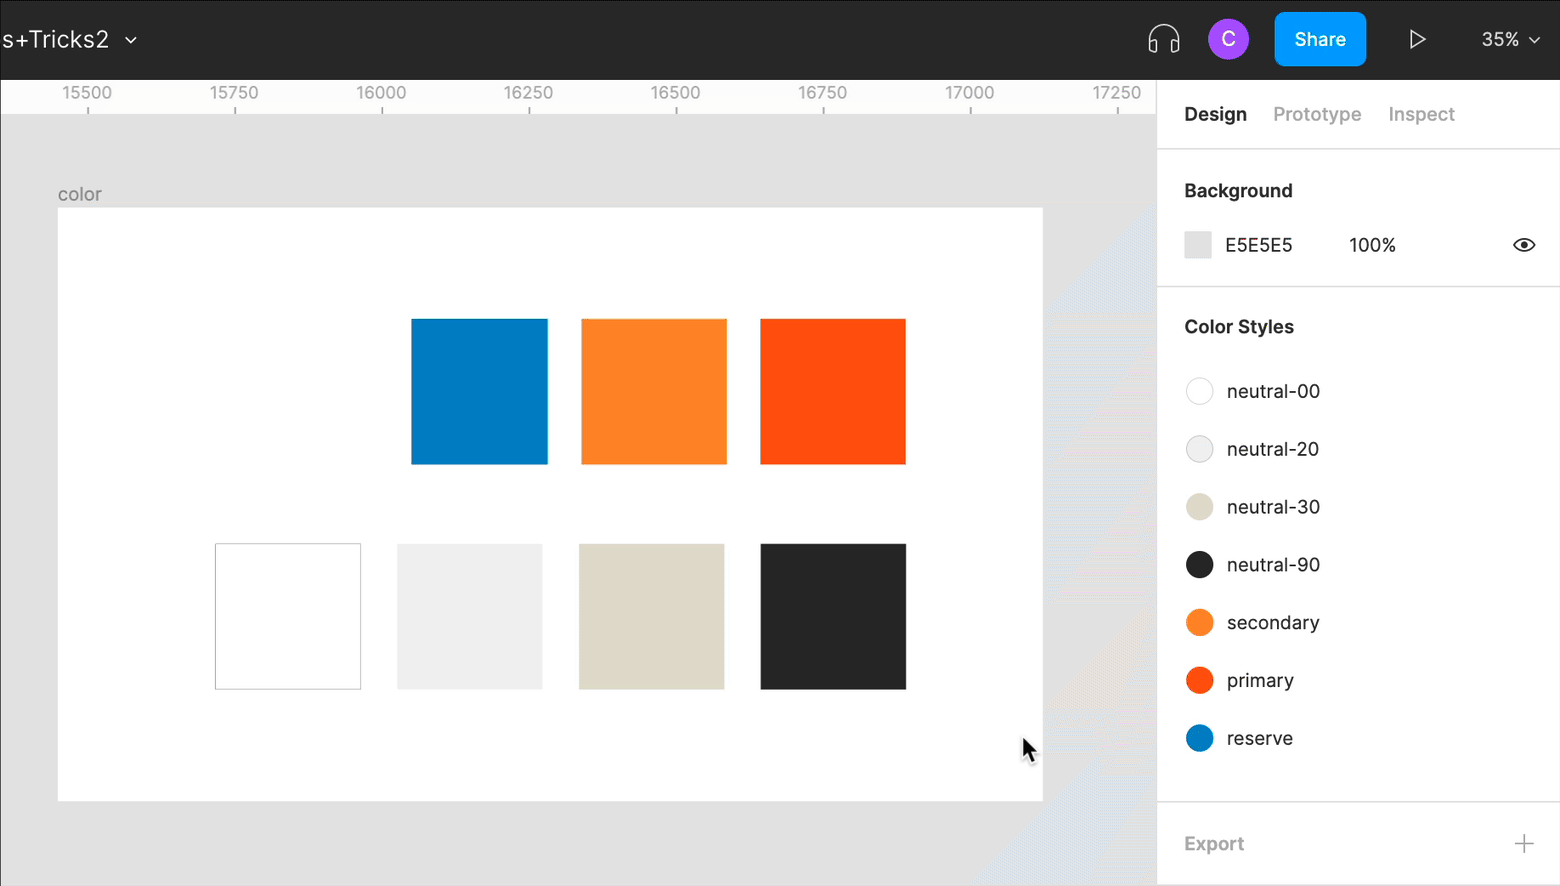The width and height of the screenshot is (1560, 886).
Task: Click the E5E5E5 background color swatch
Action: (x=1197, y=245)
